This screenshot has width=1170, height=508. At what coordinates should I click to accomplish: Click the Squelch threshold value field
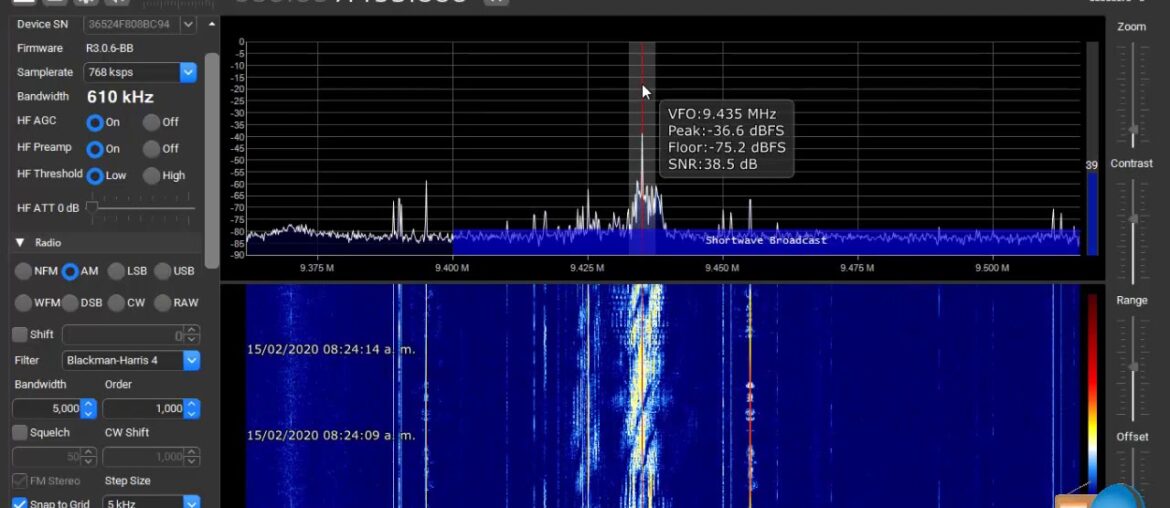click(x=47, y=457)
